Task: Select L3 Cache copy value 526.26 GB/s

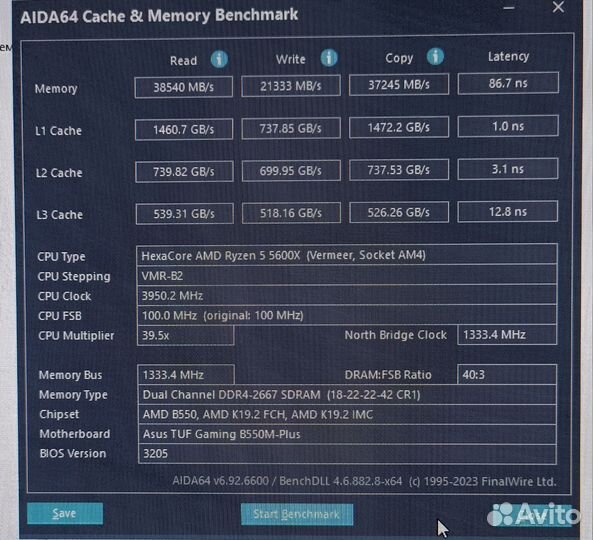Action: pyautogui.click(x=399, y=212)
